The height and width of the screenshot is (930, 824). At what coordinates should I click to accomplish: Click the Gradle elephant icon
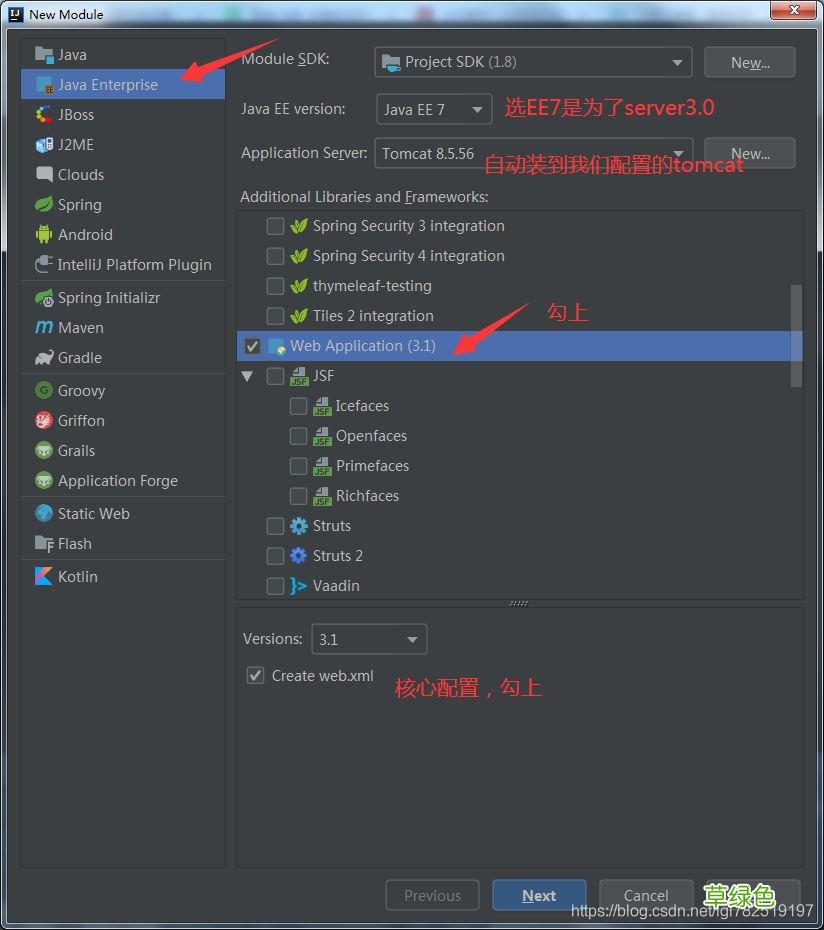click(43, 358)
